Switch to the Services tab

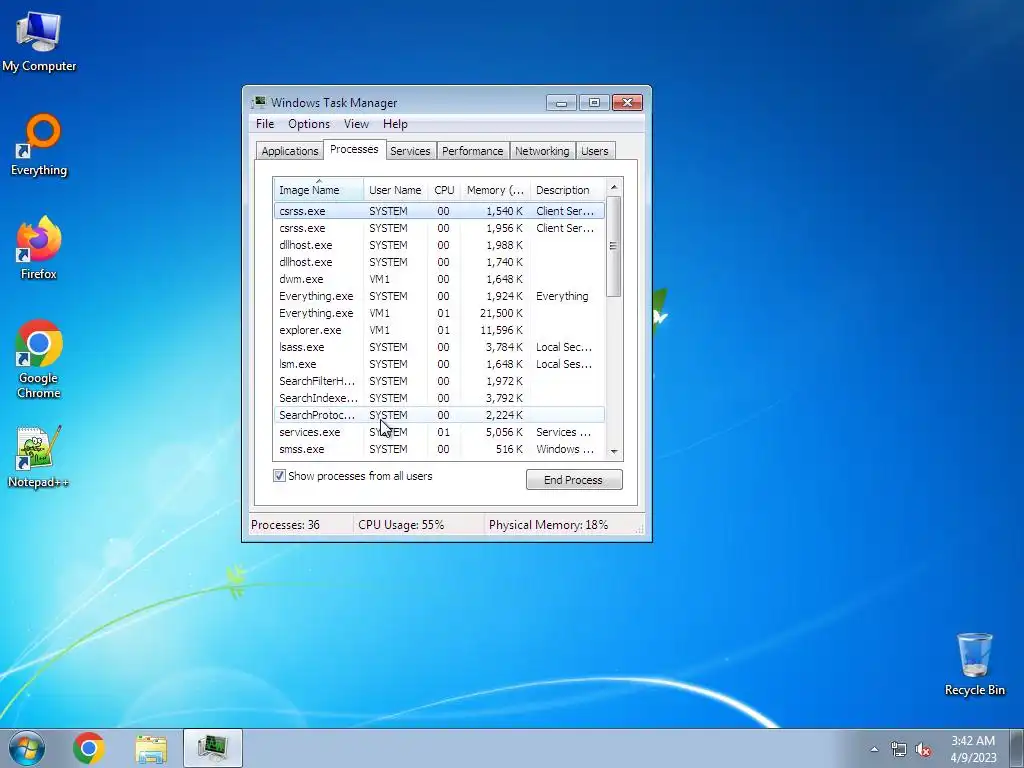click(410, 151)
